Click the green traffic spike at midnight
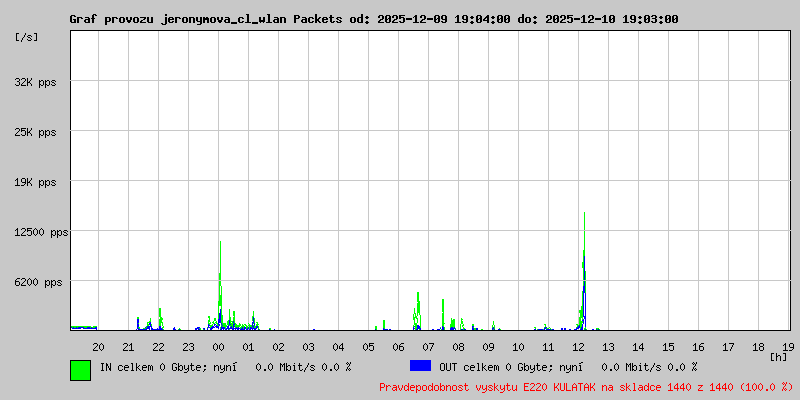 [x=220, y=286]
